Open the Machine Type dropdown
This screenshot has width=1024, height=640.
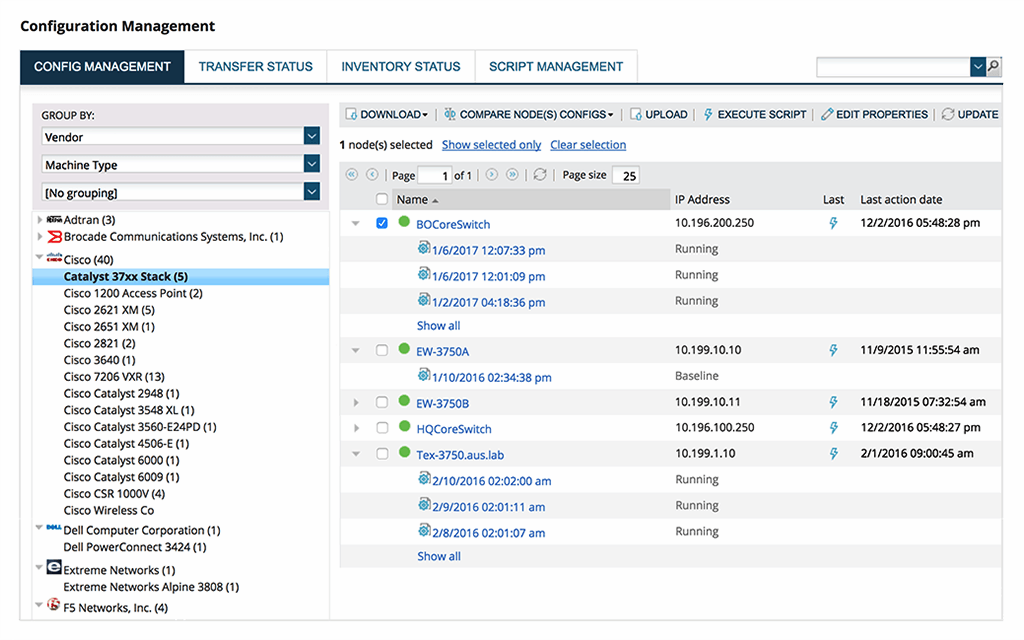pyautogui.click(x=312, y=164)
